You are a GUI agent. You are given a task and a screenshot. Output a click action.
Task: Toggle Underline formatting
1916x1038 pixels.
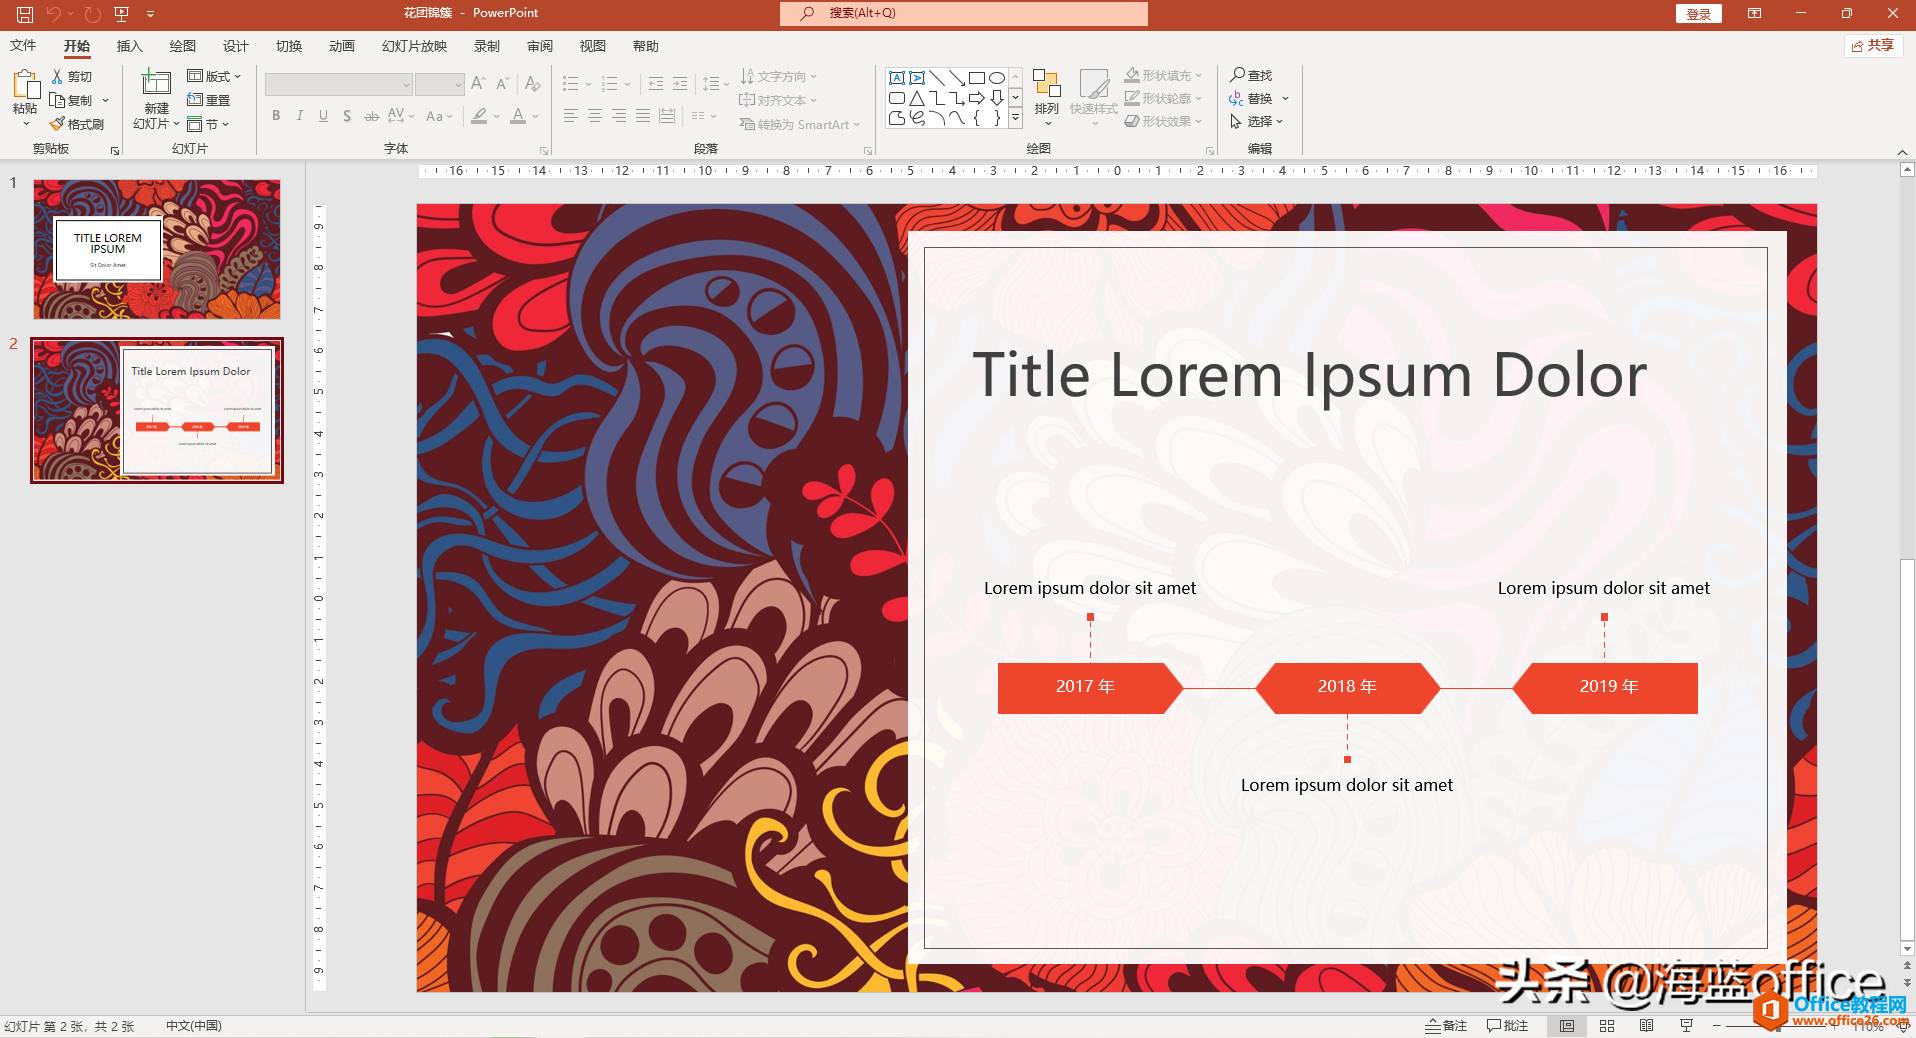click(x=323, y=116)
